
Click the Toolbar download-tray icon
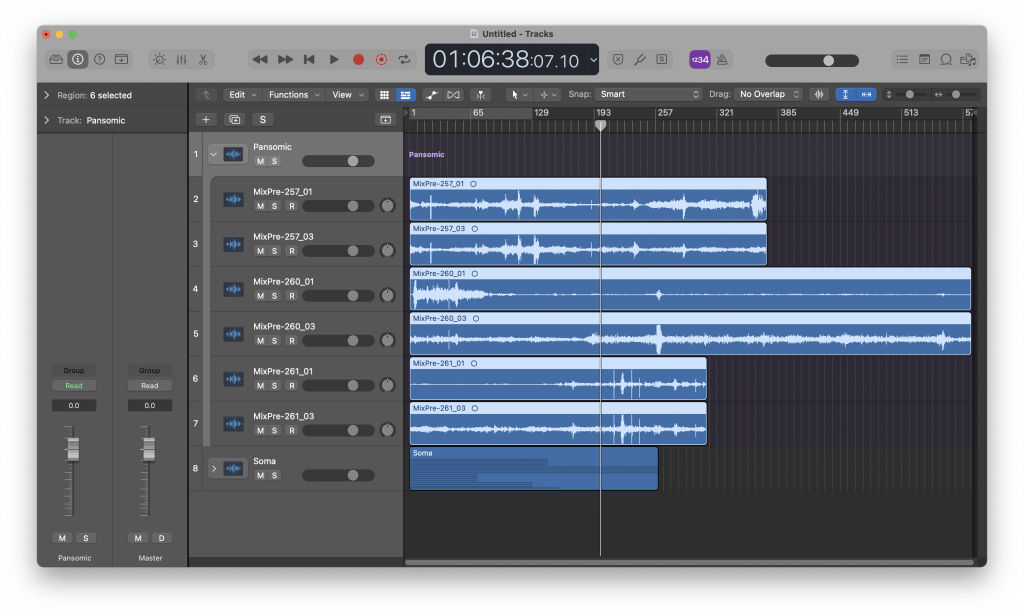(121, 59)
